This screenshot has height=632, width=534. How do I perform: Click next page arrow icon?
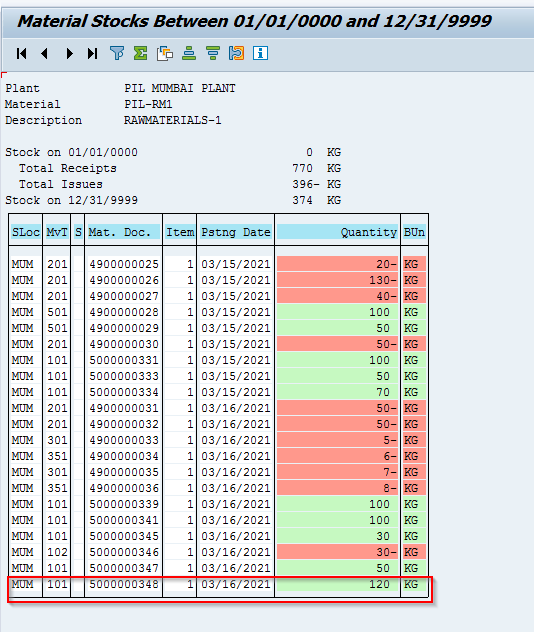pyautogui.click(x=69, y=53)
